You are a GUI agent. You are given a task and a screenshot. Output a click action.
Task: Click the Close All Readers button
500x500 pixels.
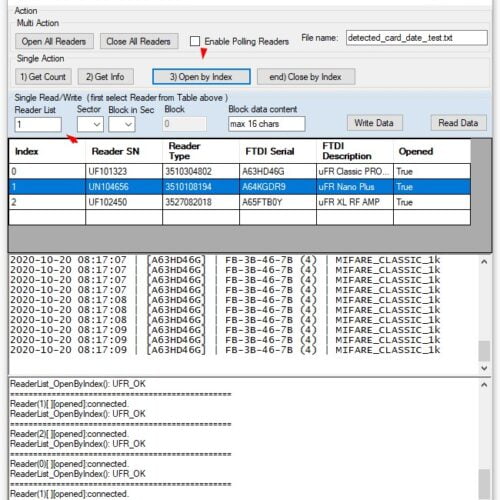(139, 41)
